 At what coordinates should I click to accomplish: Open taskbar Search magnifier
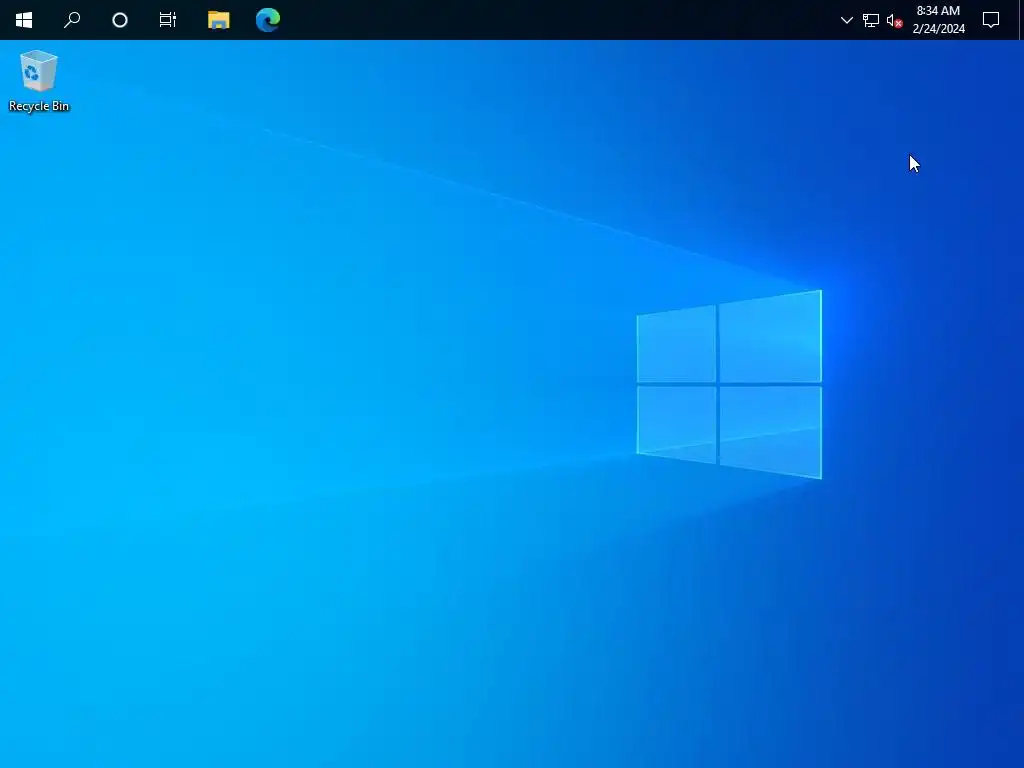(72, 20)
